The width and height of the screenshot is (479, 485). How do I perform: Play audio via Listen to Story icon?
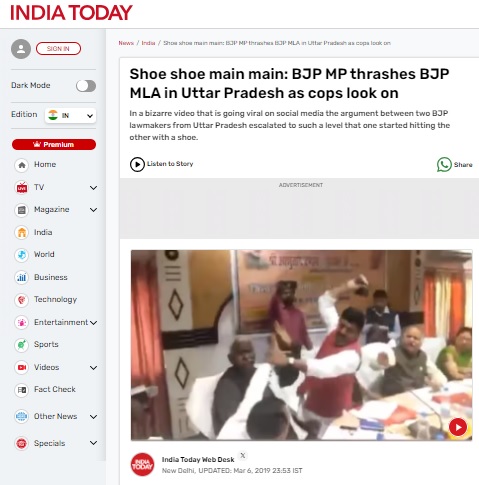(137, 164)
